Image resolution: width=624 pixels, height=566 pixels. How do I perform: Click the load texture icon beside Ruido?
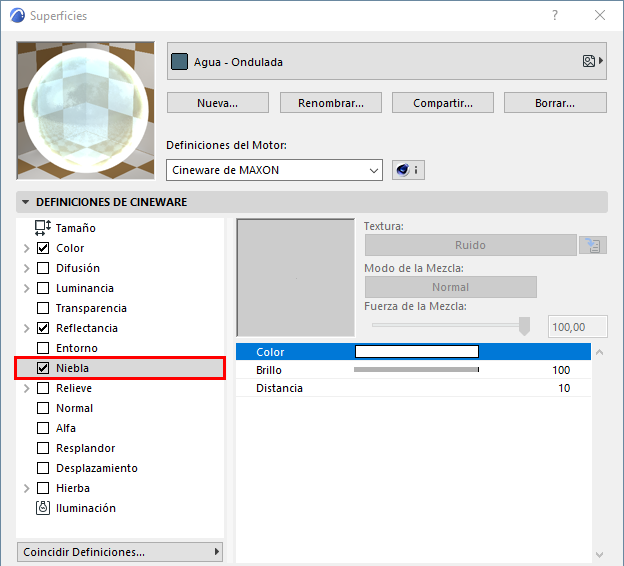(593, 245)
